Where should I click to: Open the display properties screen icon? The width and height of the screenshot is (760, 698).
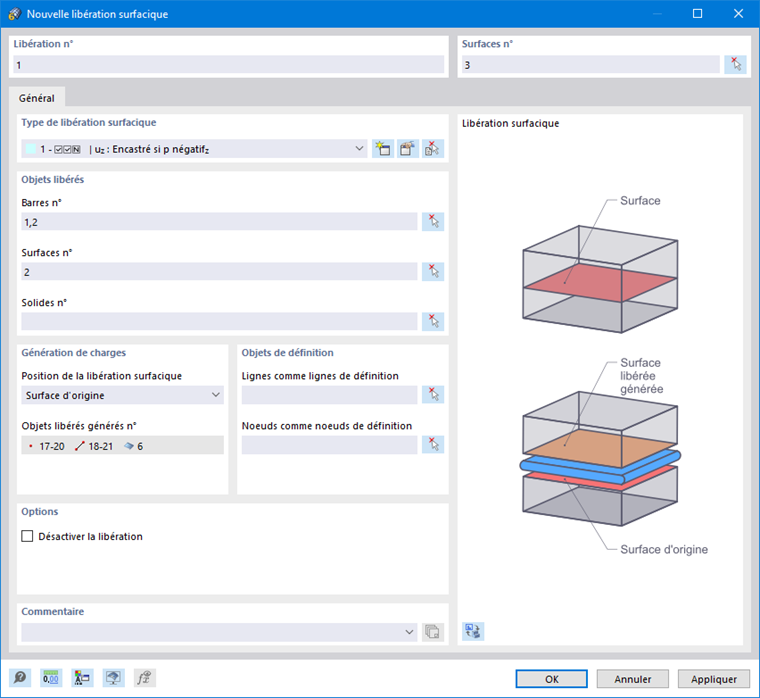[x=113, y=678]
